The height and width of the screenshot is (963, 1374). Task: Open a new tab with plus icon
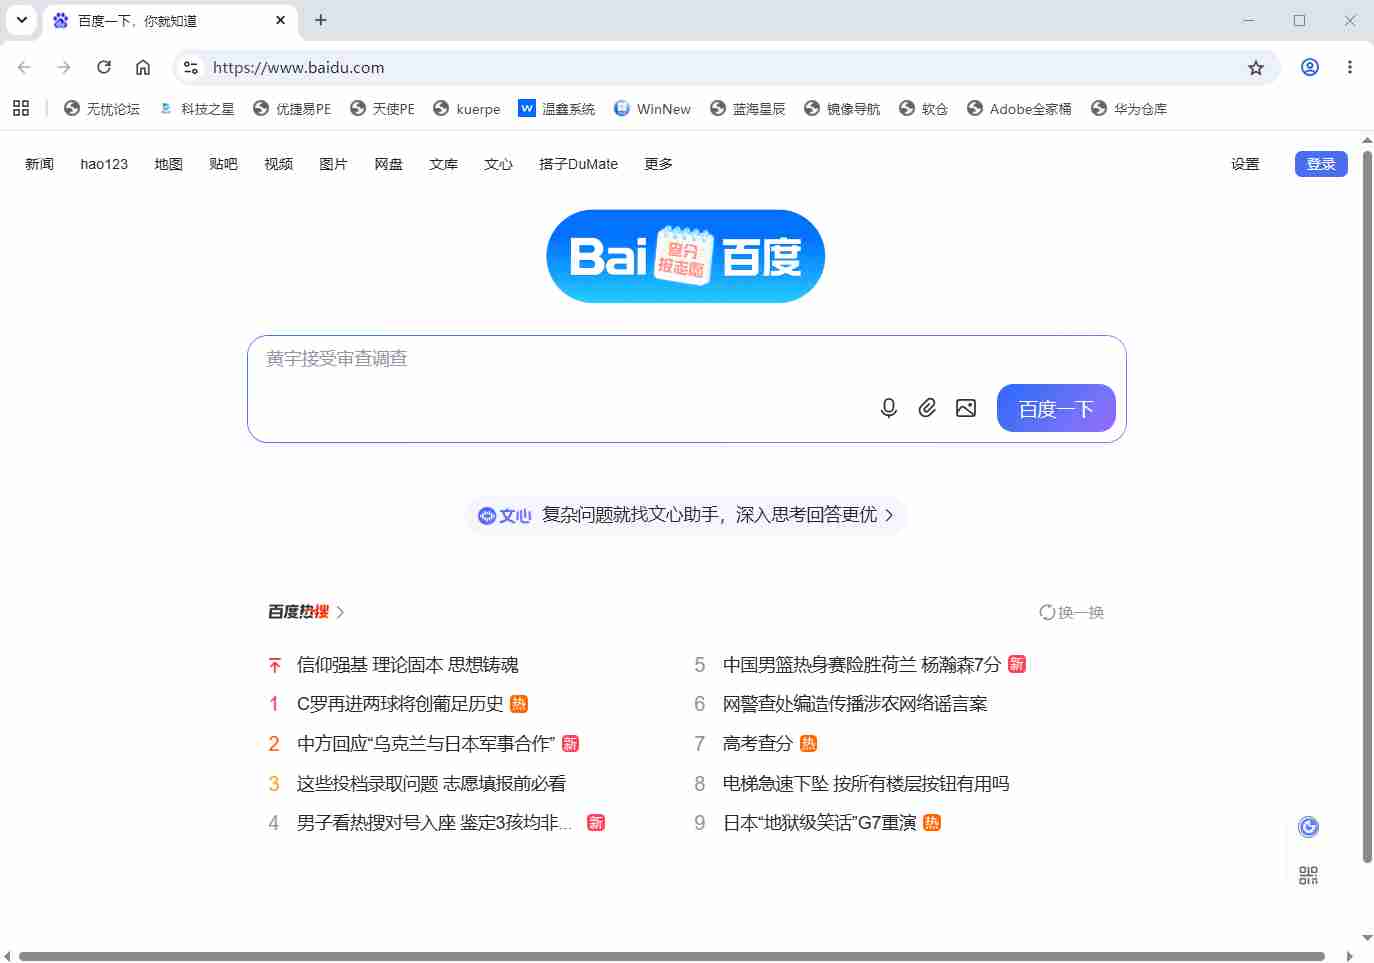(x=321, y=20)
